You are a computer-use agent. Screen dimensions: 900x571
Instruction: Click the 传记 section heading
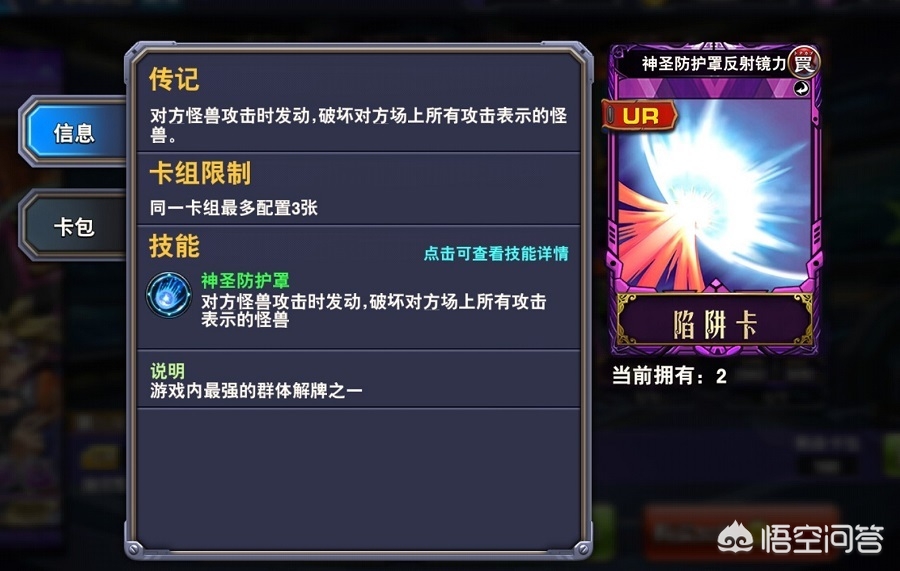point(174,79)
